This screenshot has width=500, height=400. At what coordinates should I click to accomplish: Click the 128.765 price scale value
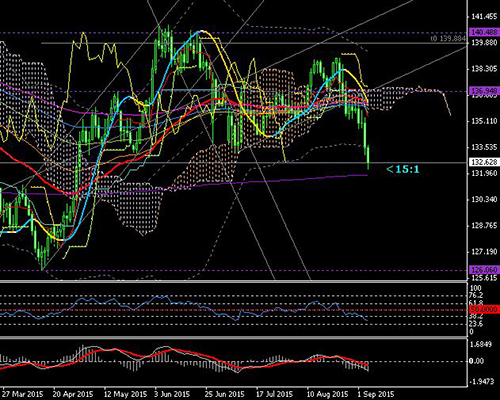tap(484, 226)
